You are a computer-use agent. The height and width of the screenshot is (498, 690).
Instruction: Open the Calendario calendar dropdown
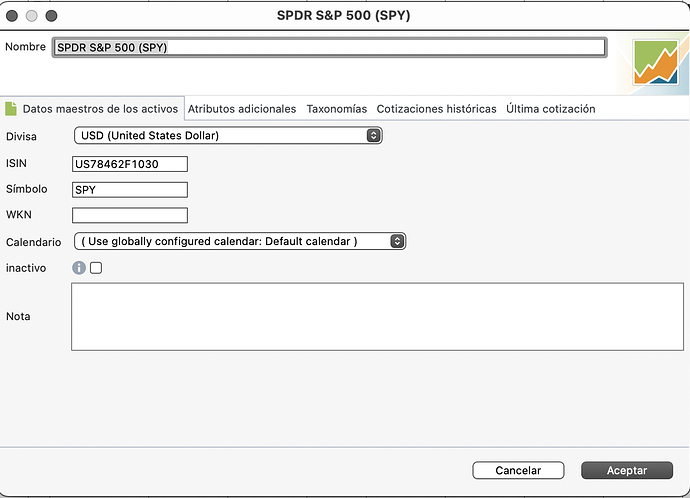[x=240, y=241]
